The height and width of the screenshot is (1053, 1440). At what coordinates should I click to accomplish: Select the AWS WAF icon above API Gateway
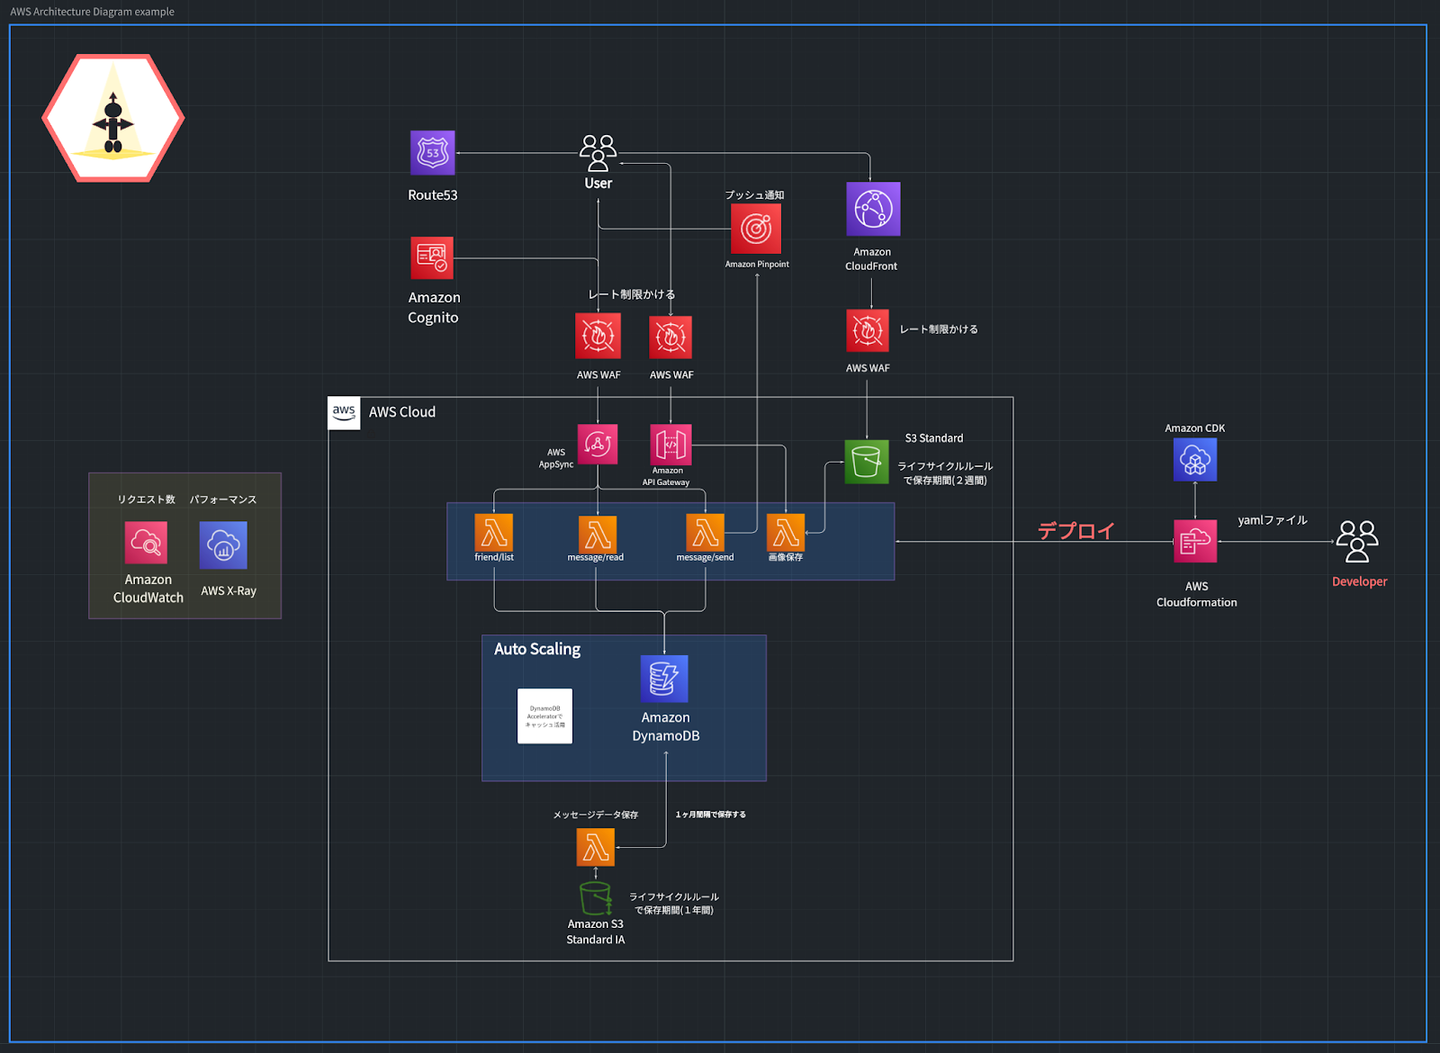click(x=670, y=337)
